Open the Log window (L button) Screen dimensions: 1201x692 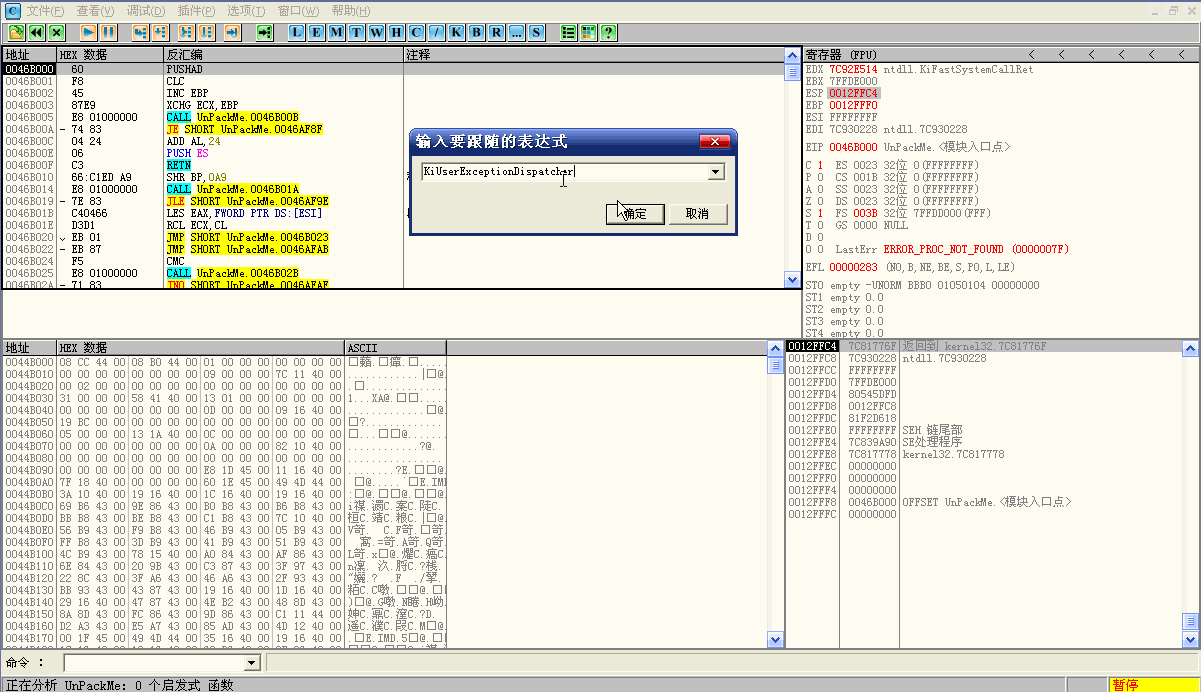point(296,32)
